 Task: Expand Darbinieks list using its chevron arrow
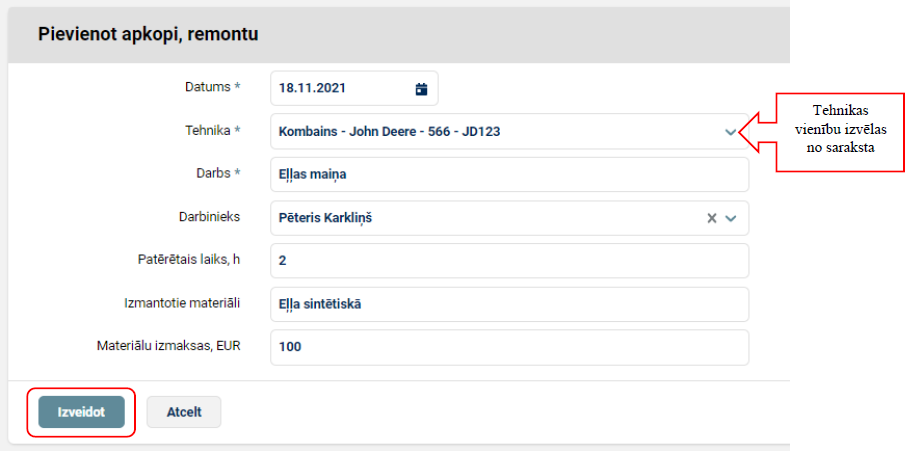click(731, 218)
